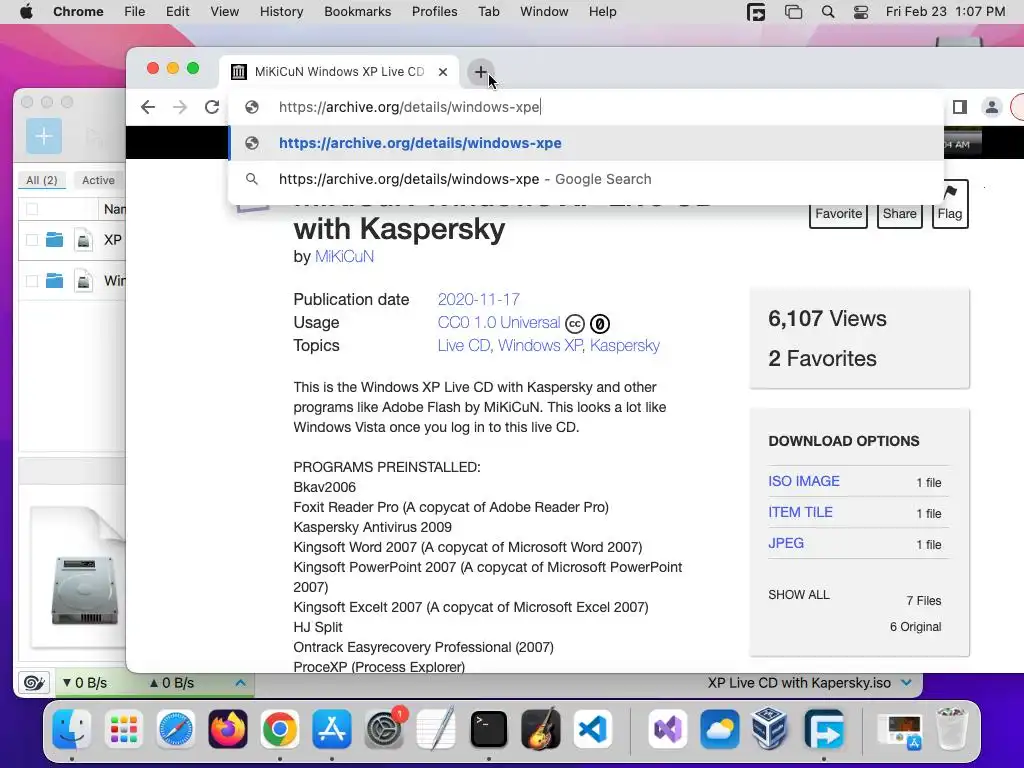
Task: Download the ISO IMAGE file
Action: pyautogui.click(x=804, y=481)
